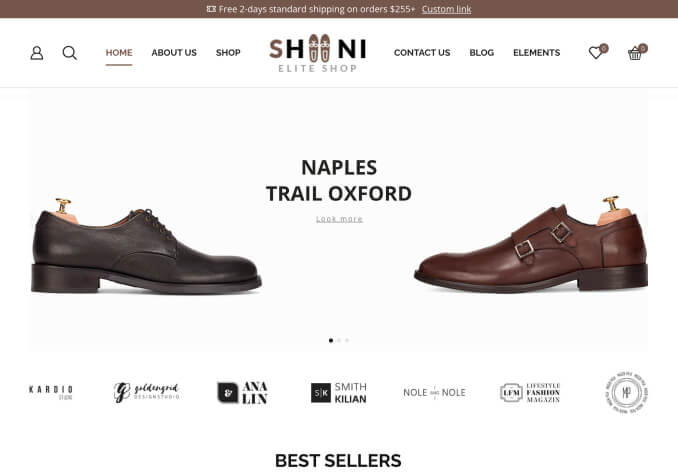
Task: Open the Shop menu
Action: (228, 53)
